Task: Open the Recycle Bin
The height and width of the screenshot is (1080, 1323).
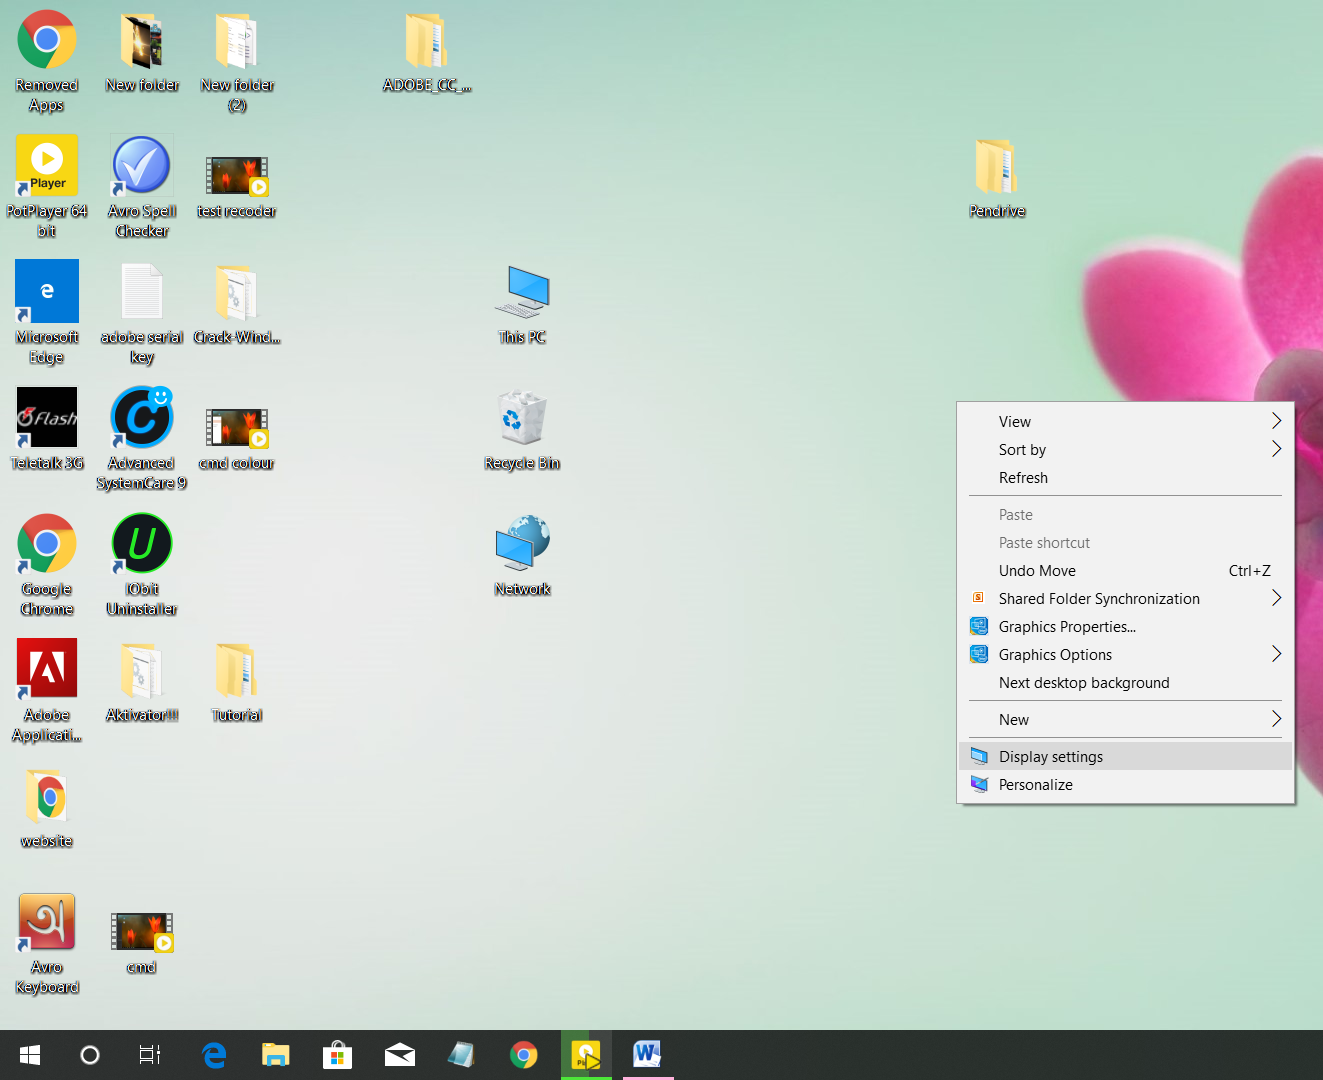Action: pos(521,418)
